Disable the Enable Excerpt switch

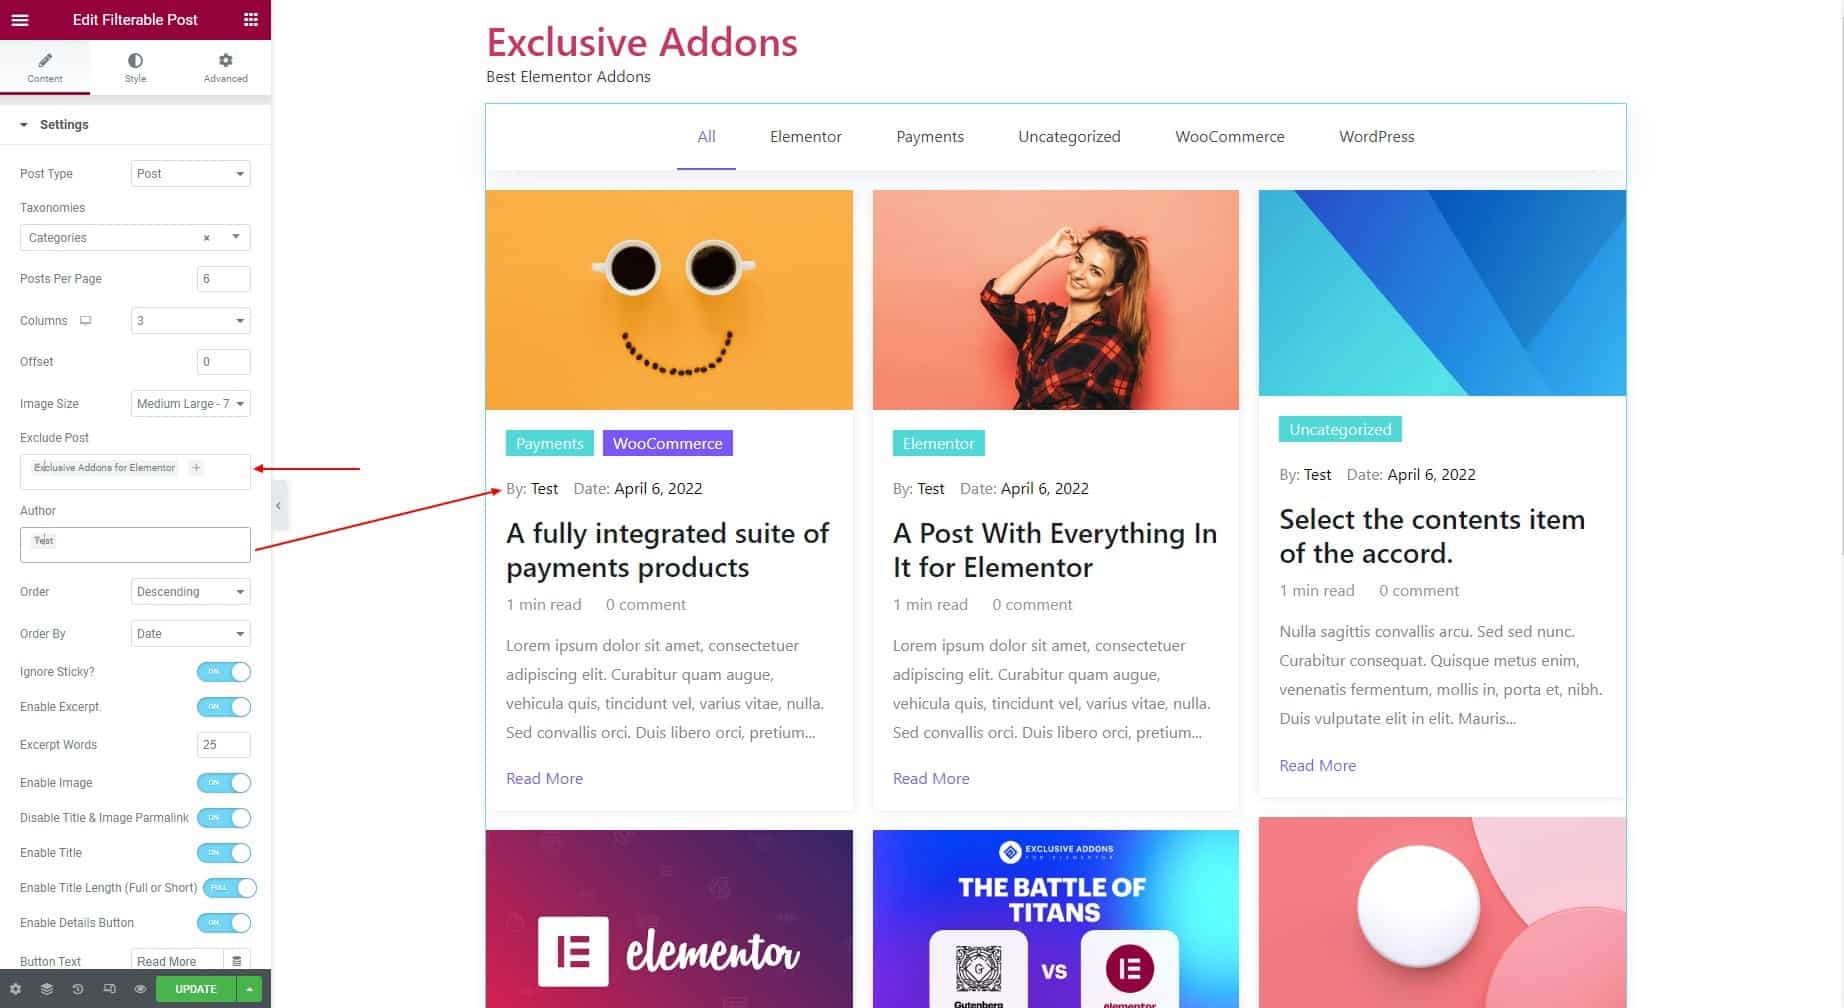pyautogui.click(x=224, y=707)
